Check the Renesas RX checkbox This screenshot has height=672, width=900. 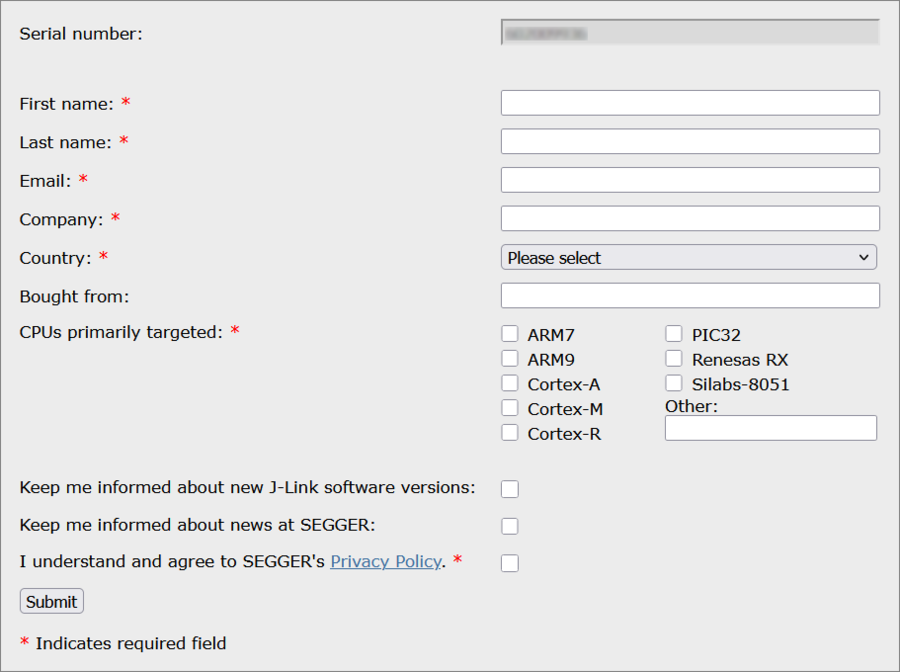(x=673, y=358)
